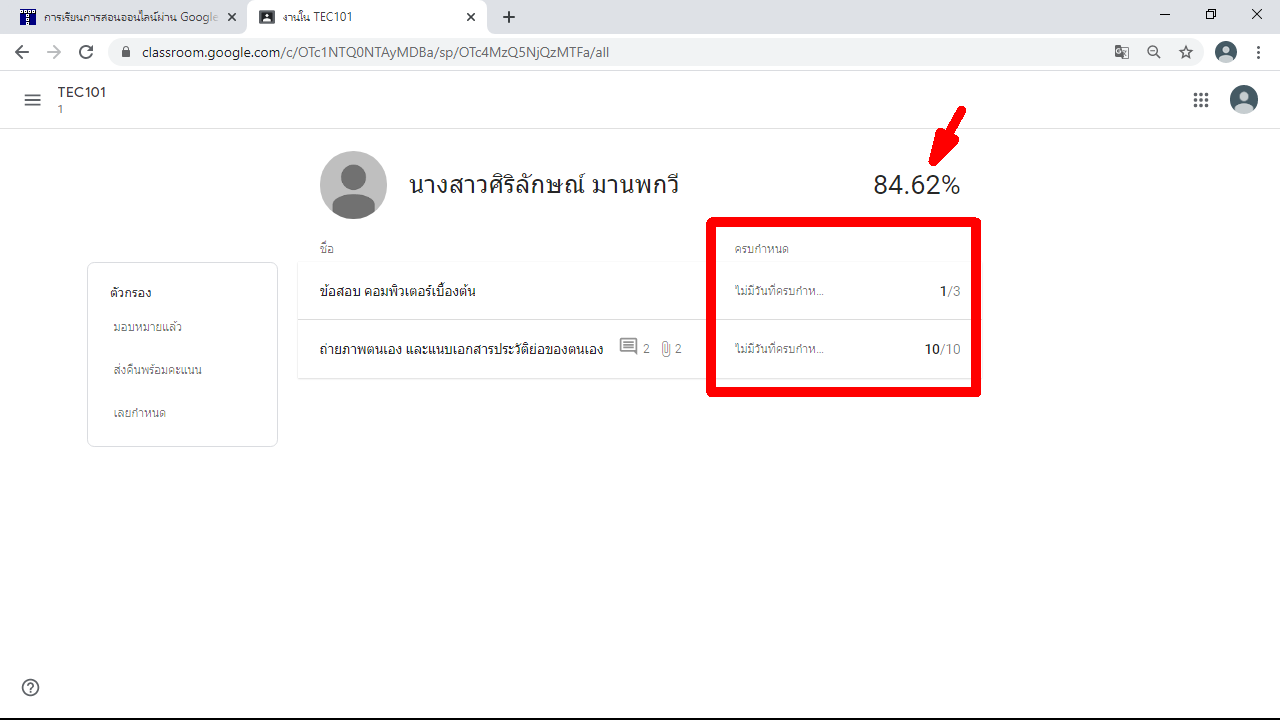Click the Chrome profile icon in toolbar
1280x720 pixels.
(x=1225, y=52)
